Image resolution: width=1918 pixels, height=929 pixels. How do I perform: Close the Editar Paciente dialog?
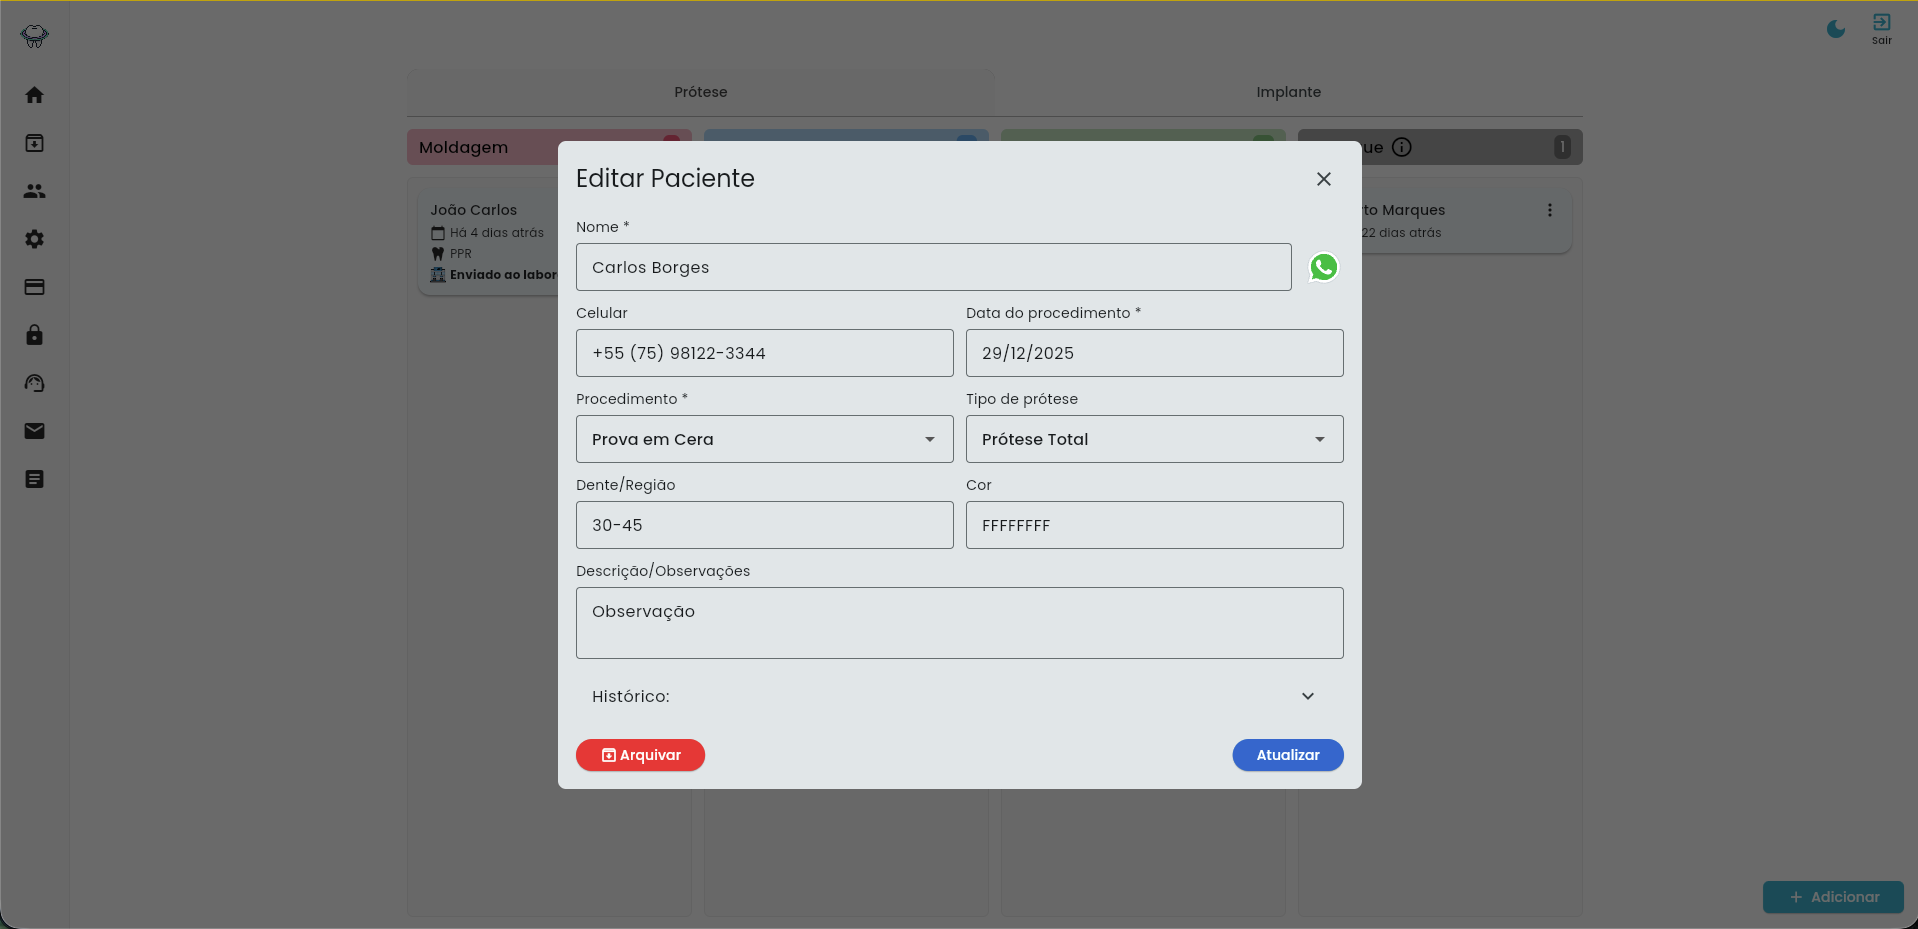tap(1324, 179)
